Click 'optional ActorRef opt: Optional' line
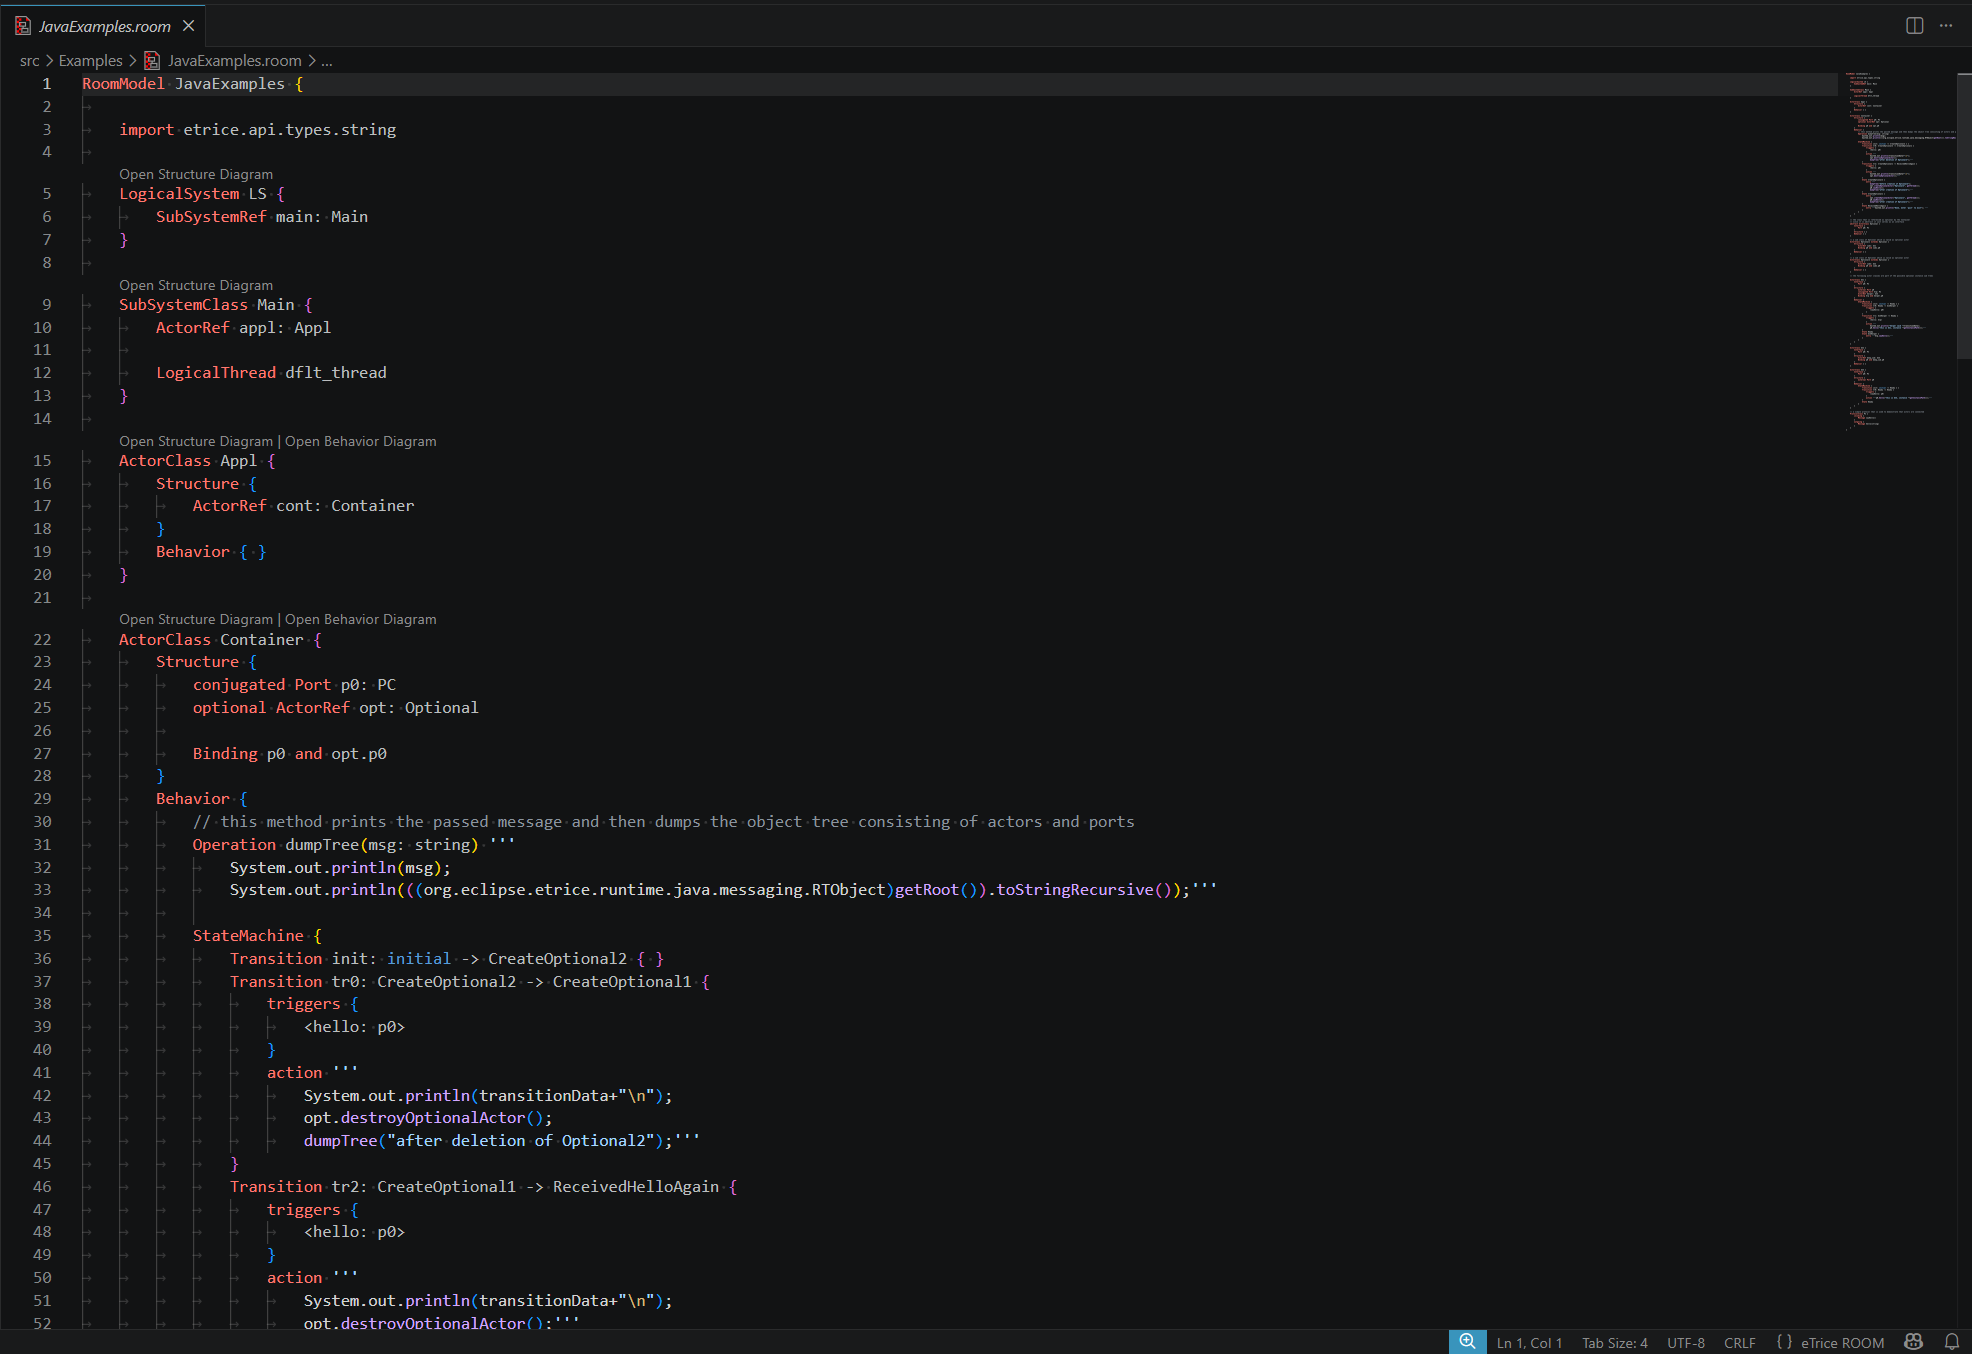The width and height of the screenshot is (1972, 1354). (x=336, y=708)
